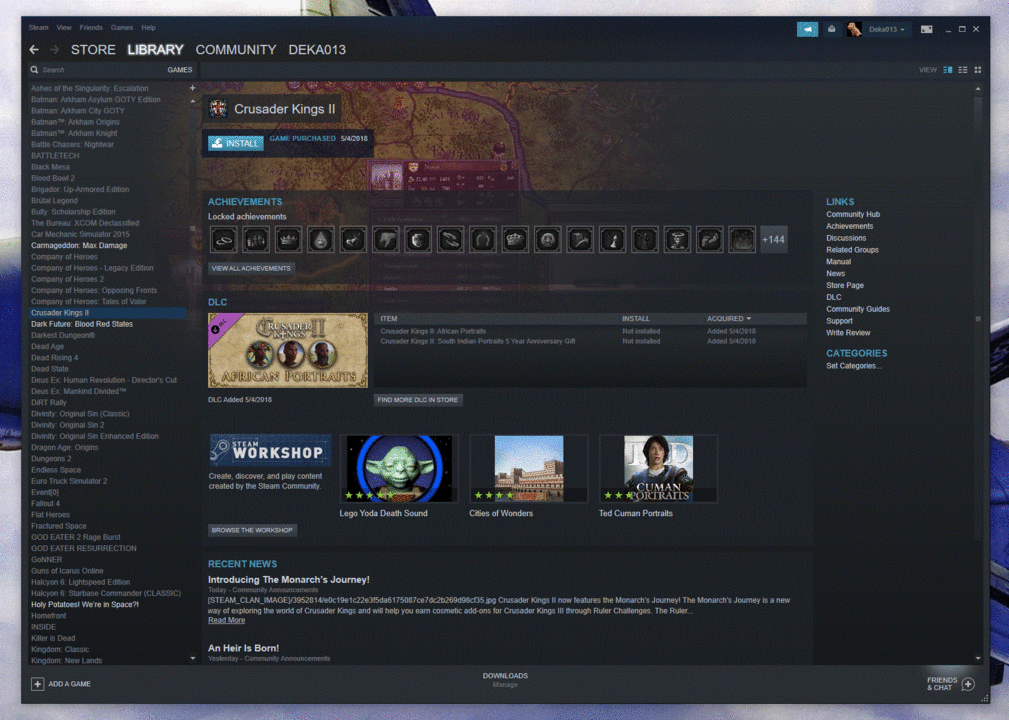Select Euro Truck Simulator 2 in list
The image size is (1009, 720).
point(69,481)
